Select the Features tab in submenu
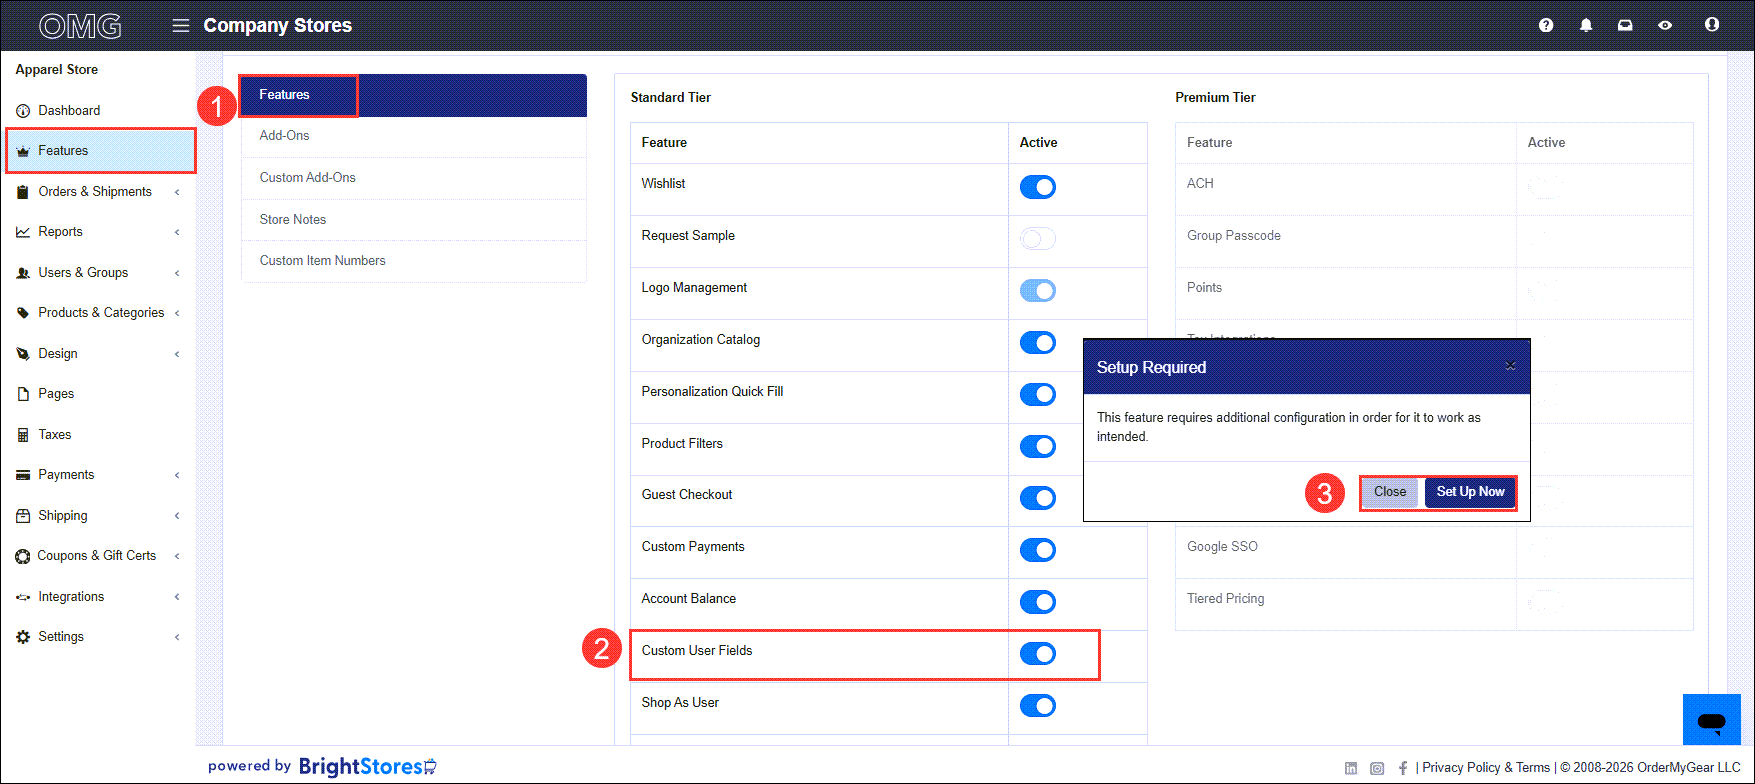1755x784 pixels. pos(413,95)
